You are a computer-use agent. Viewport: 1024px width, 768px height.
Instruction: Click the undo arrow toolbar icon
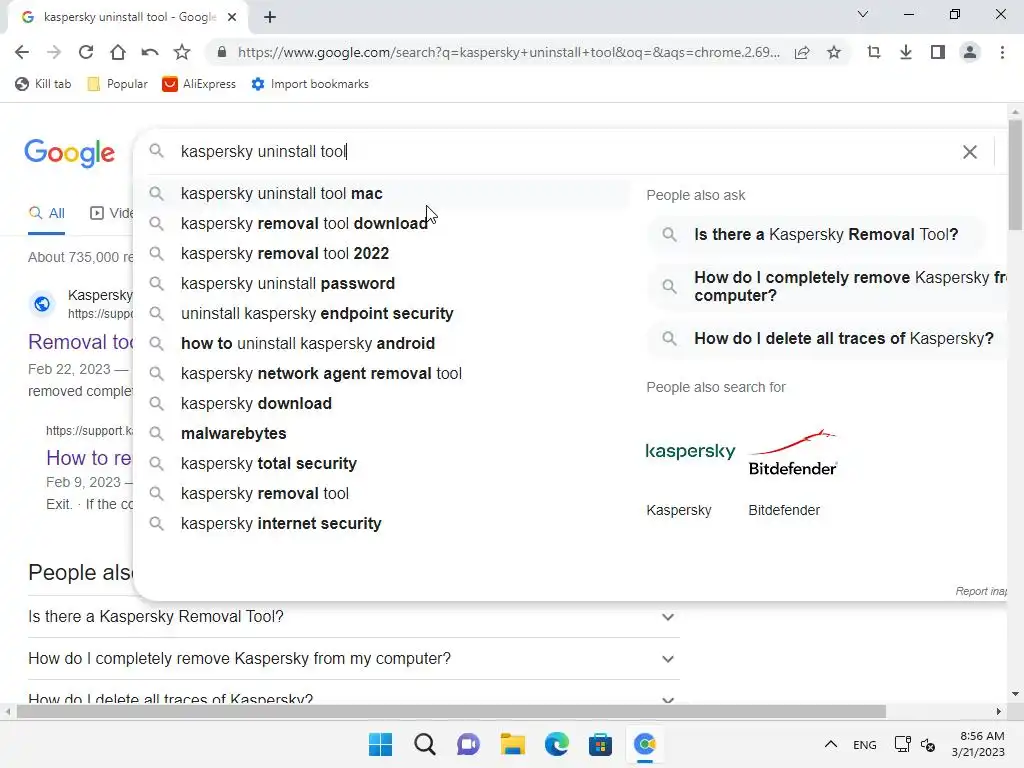pos(150,52)
